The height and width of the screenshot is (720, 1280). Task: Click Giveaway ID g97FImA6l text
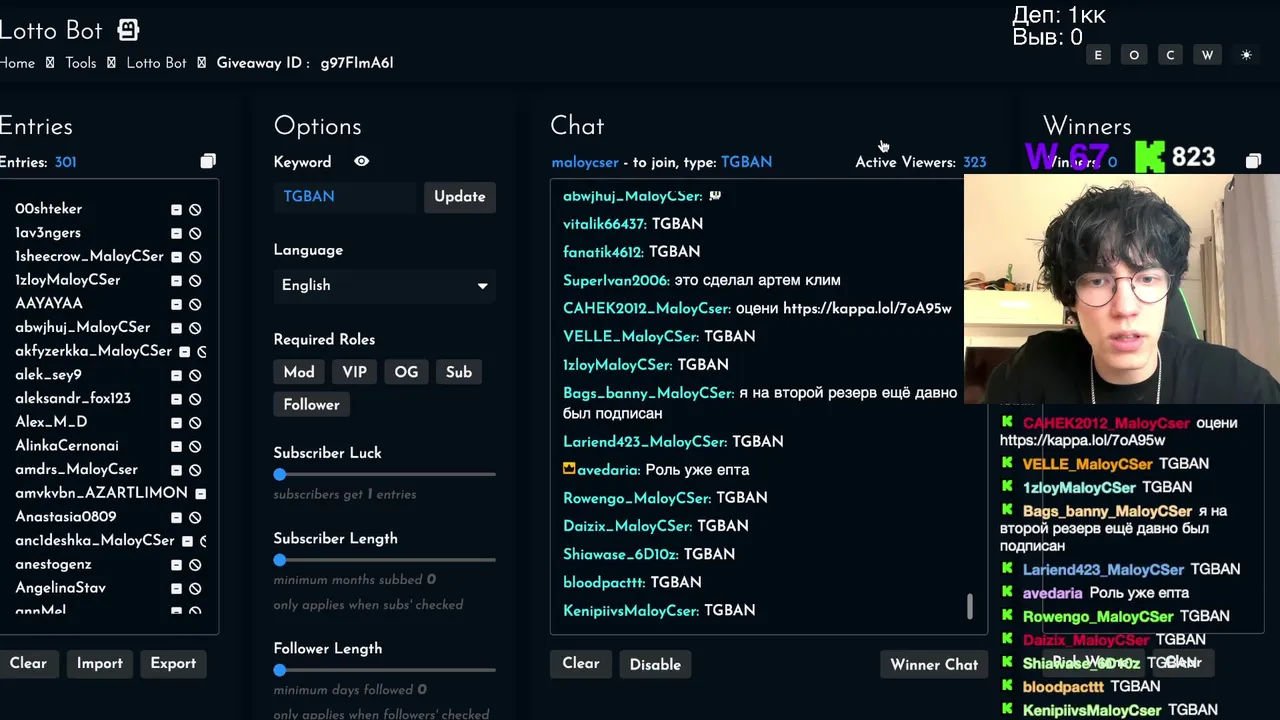(357, 63)
